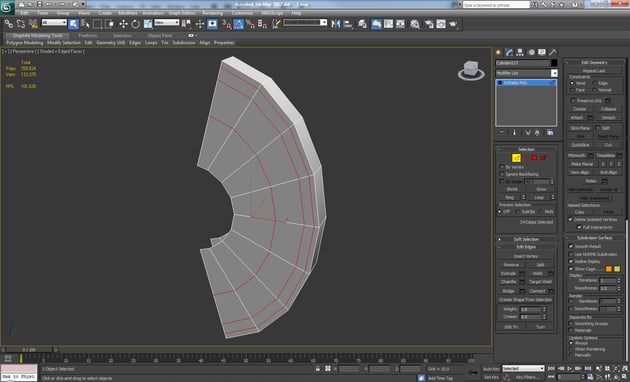This screenshot has width=630, height=382.
Task: Open the Customize menu
Action: pyautogui.click(x=242, y=13)
